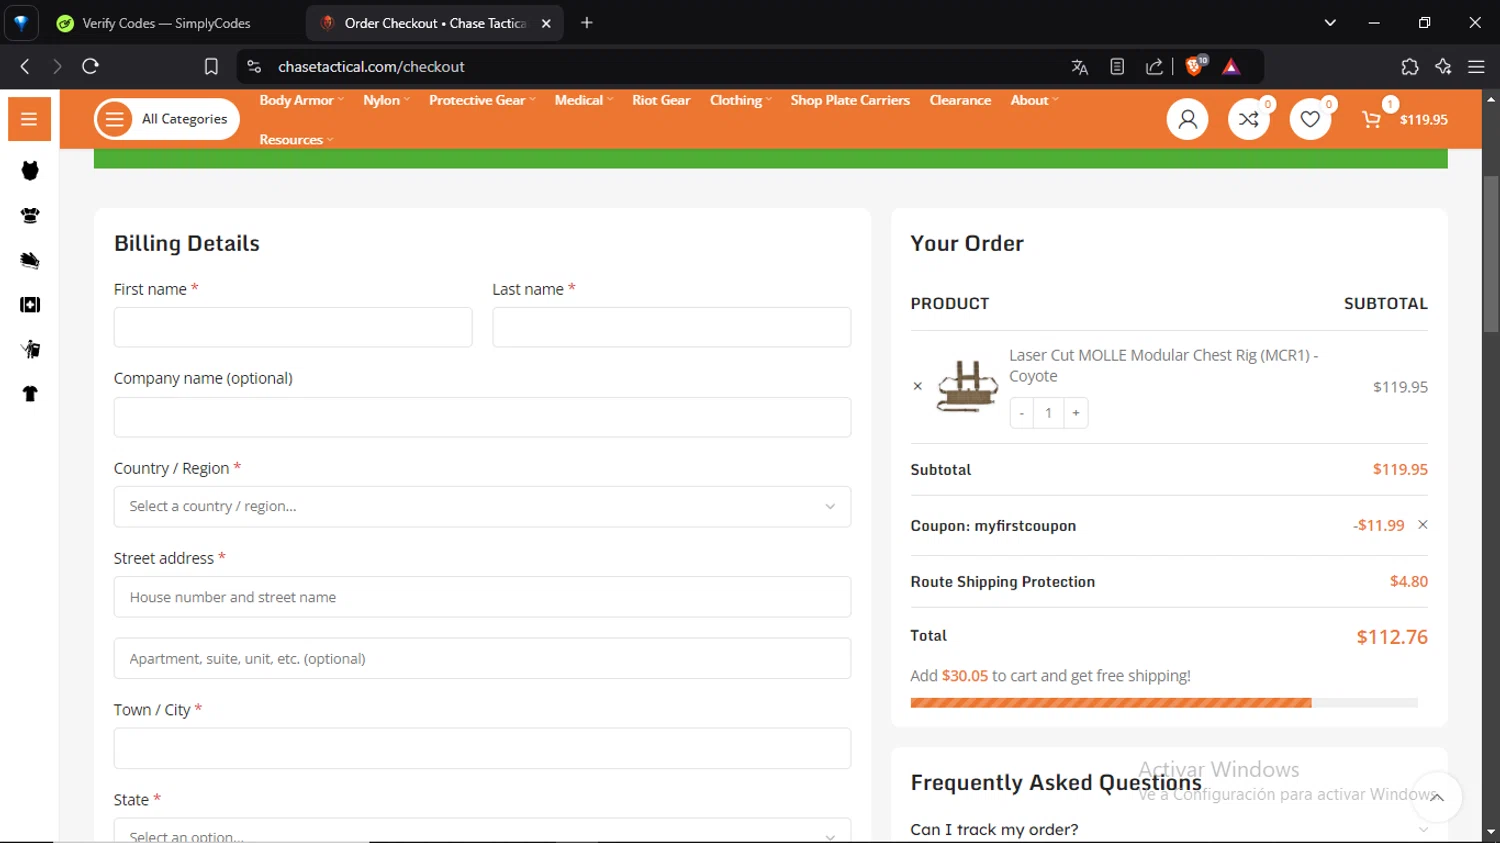Screen dimensions: 1500x843
Task: Open the wishlist heart icon
Action: (1310, 119)
